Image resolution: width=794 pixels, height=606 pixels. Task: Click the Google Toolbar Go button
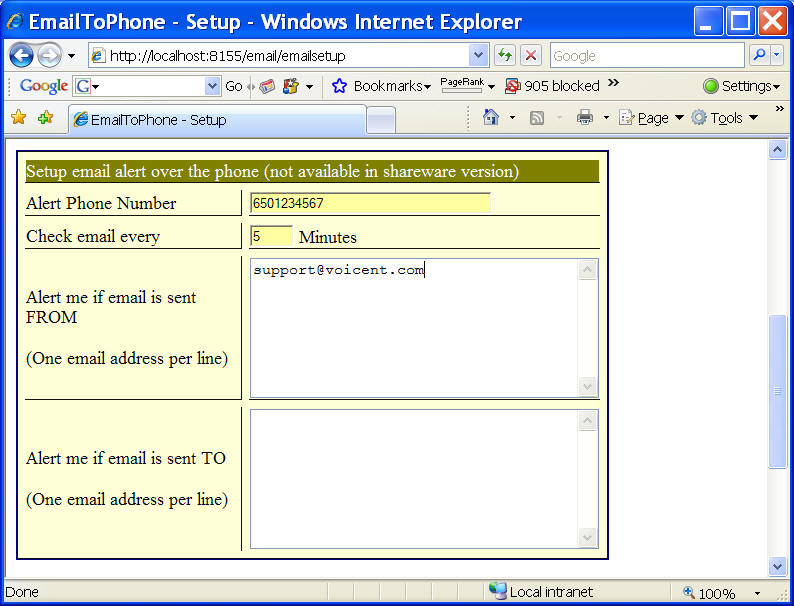(x=233, y=86)
